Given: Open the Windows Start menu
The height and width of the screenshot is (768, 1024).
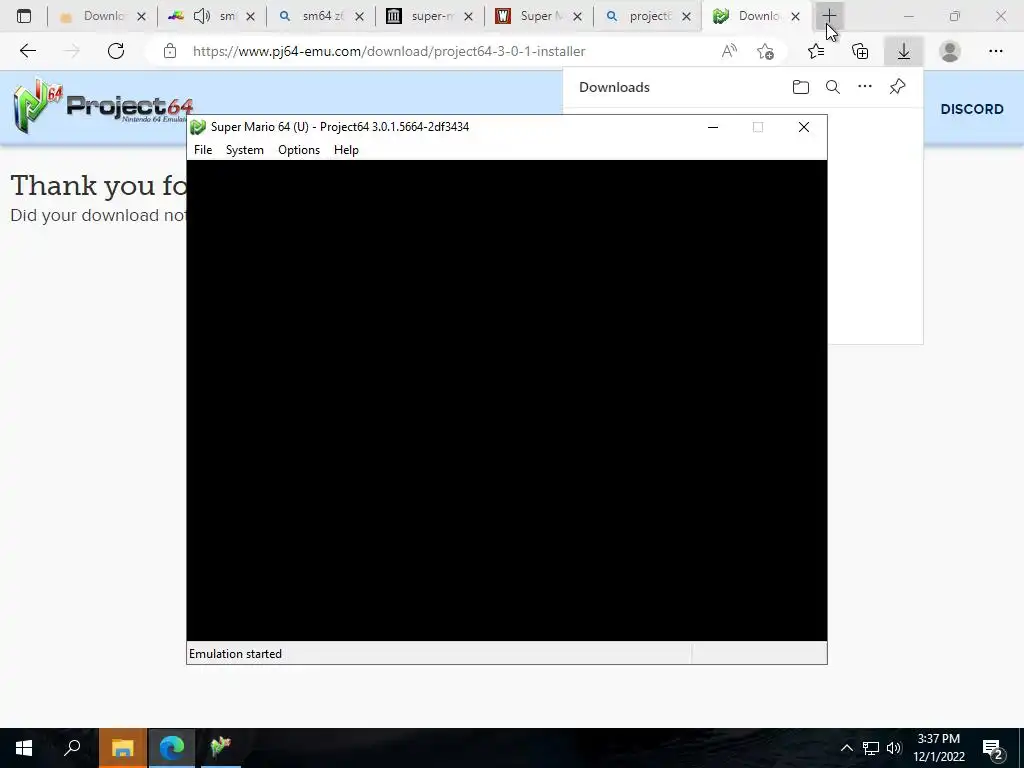Looking at the screenshot, I should (x=24, y=748).
